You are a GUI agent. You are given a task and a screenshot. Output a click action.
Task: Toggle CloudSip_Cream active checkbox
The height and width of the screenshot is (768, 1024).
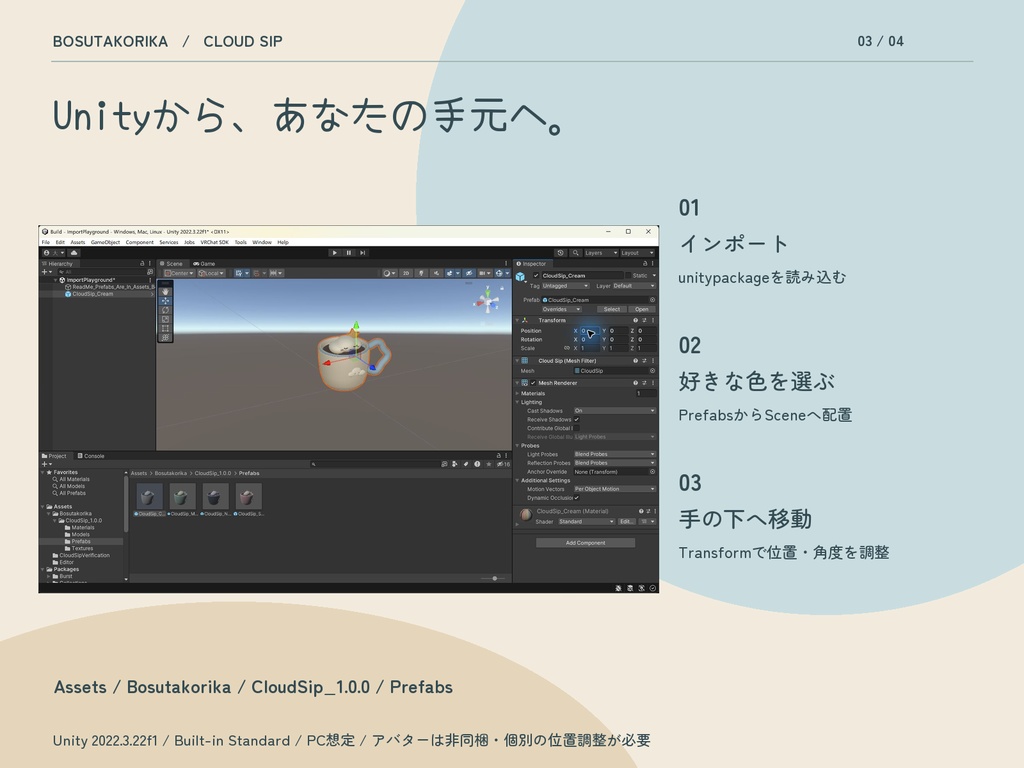pyautogui.click(x=536, y=276)
